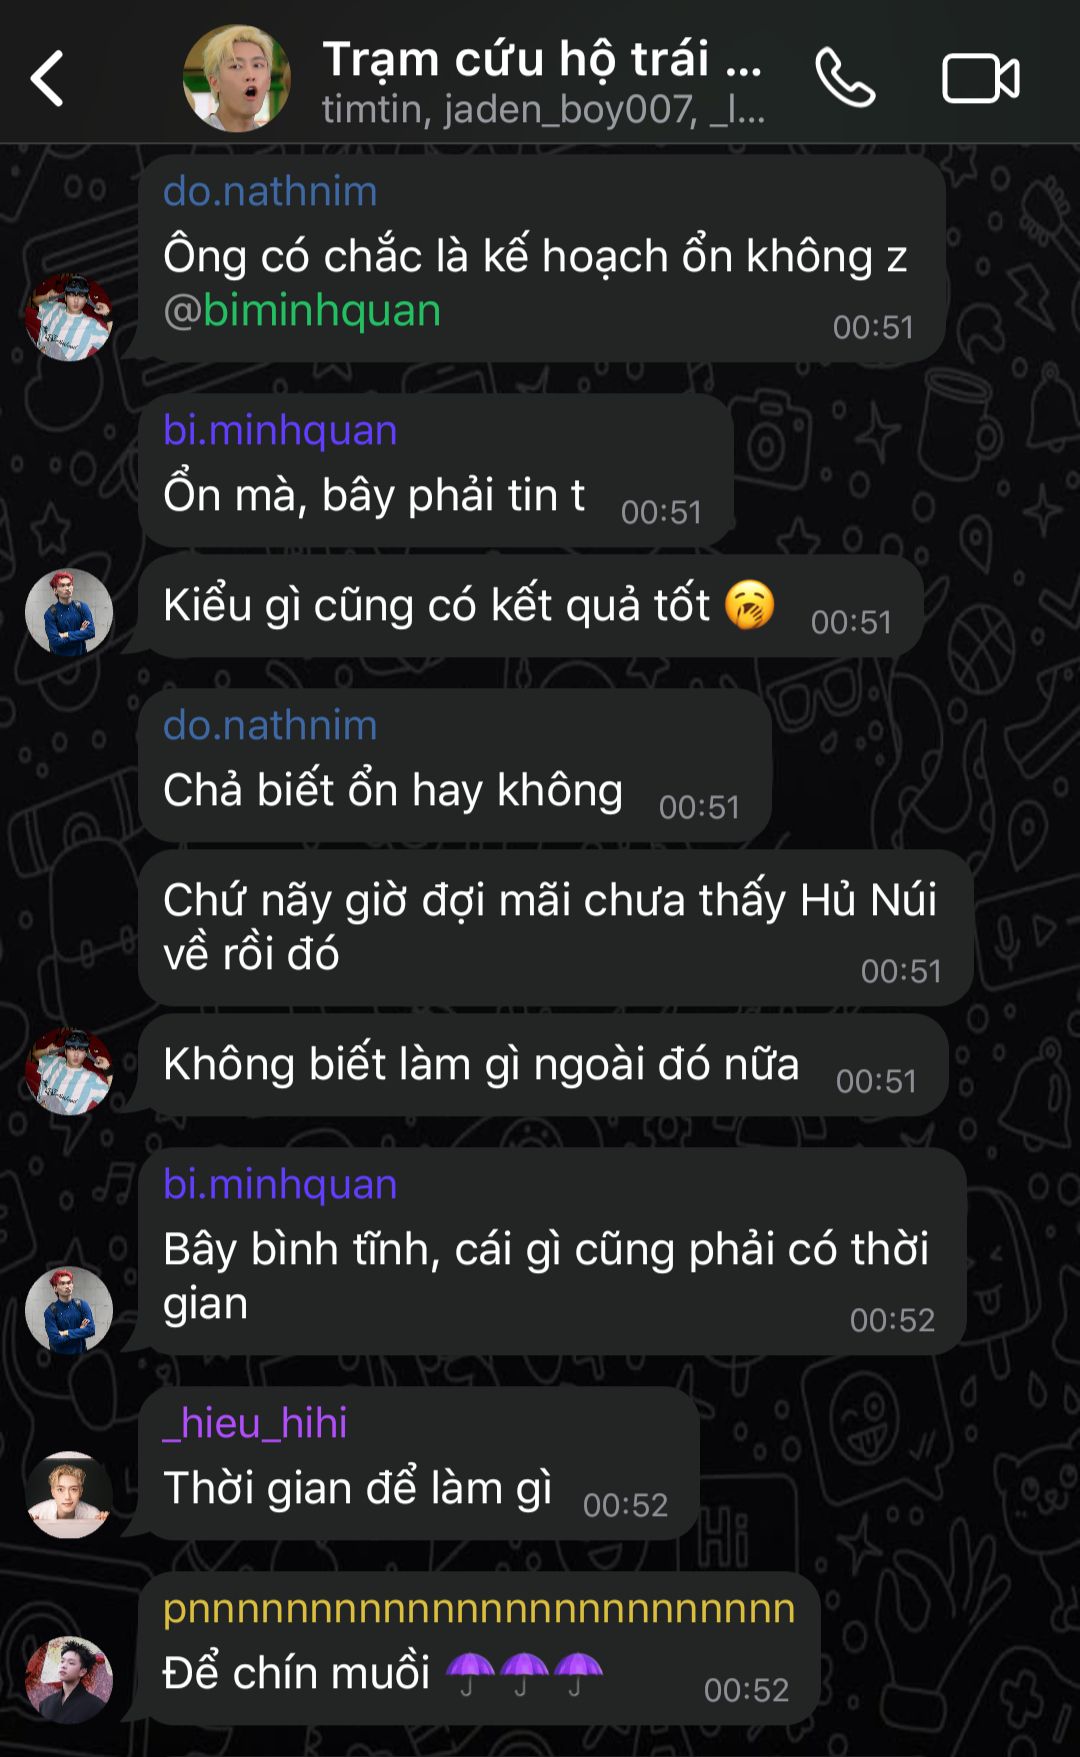Tap the back arrow in the header

[47, 78]
